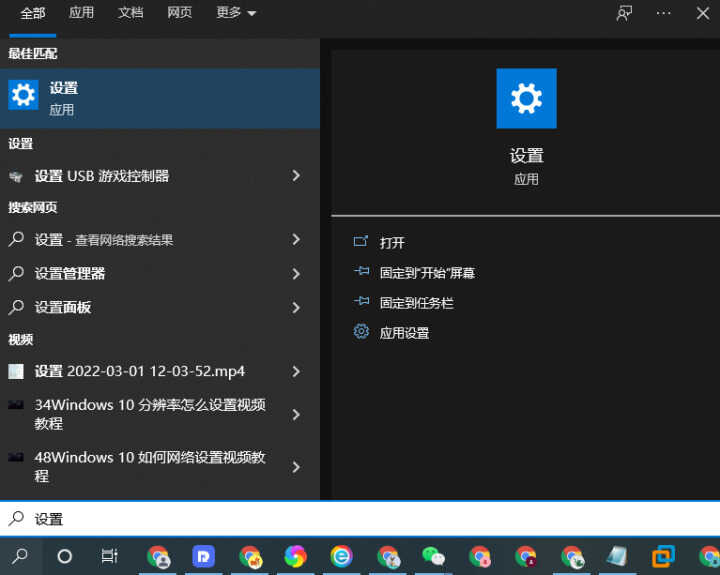720x575 pixels.
Task: Launch Internet Explorer from the taskbar
Action: coord(341,556)
